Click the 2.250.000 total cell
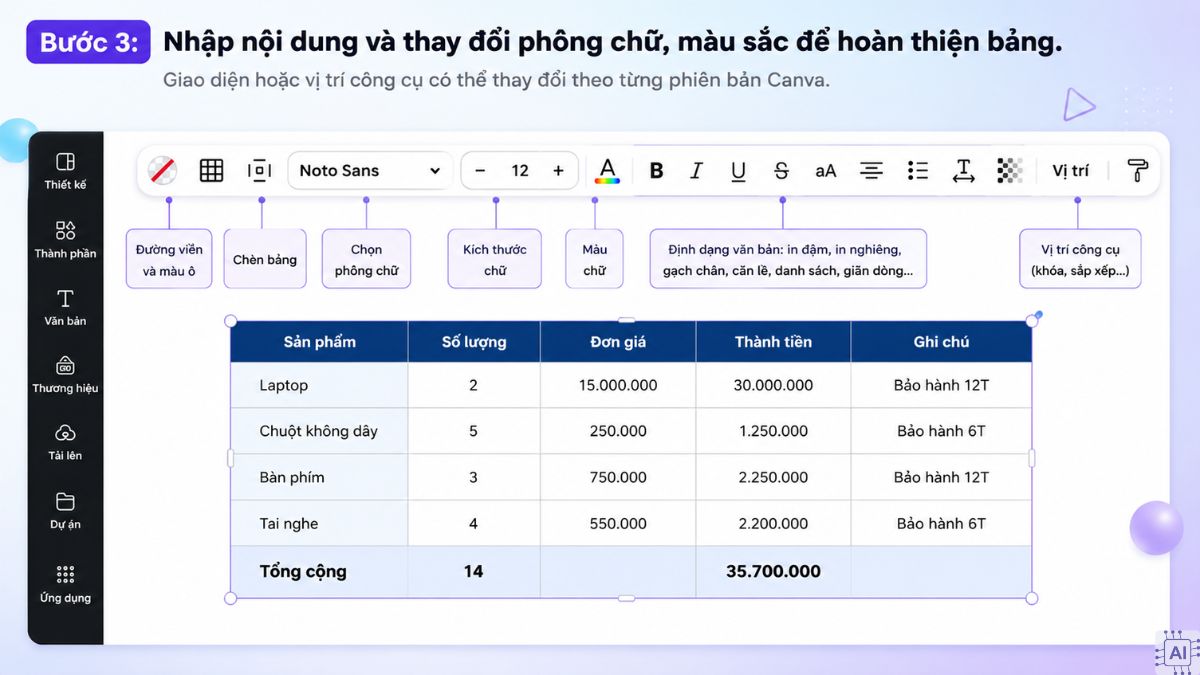The height and width of the screenshot is (675, 1200). [x=773, y=477]
